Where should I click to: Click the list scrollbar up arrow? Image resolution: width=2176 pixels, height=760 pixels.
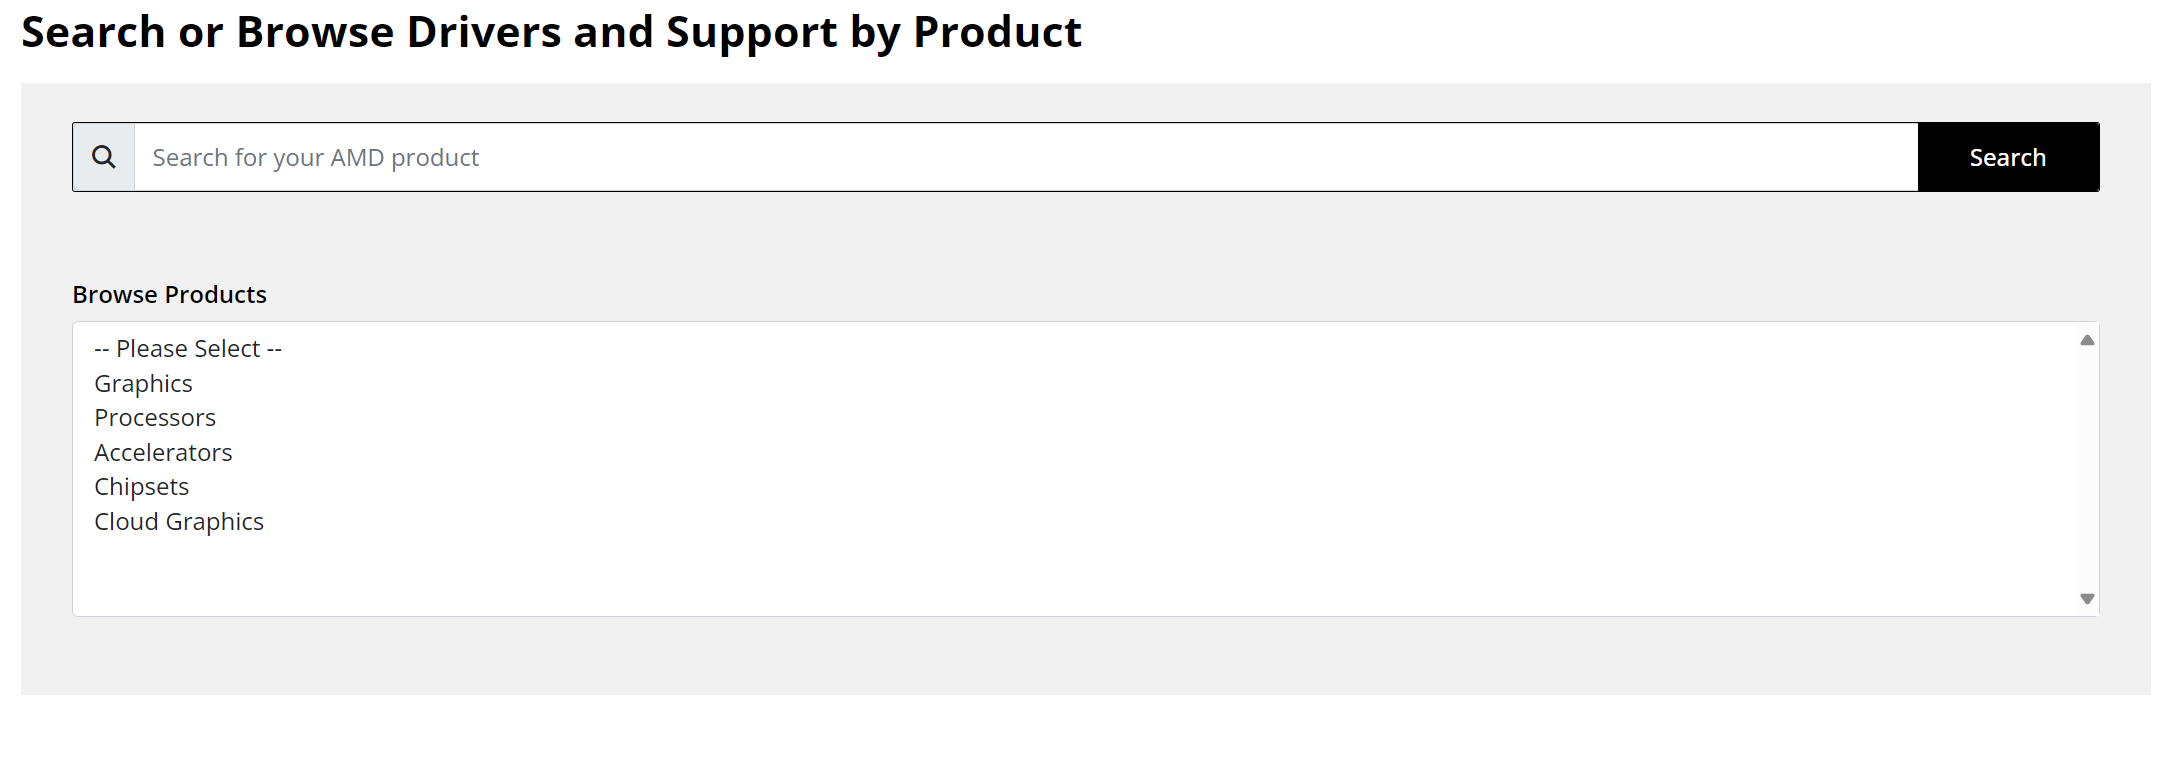[2087, 340]
